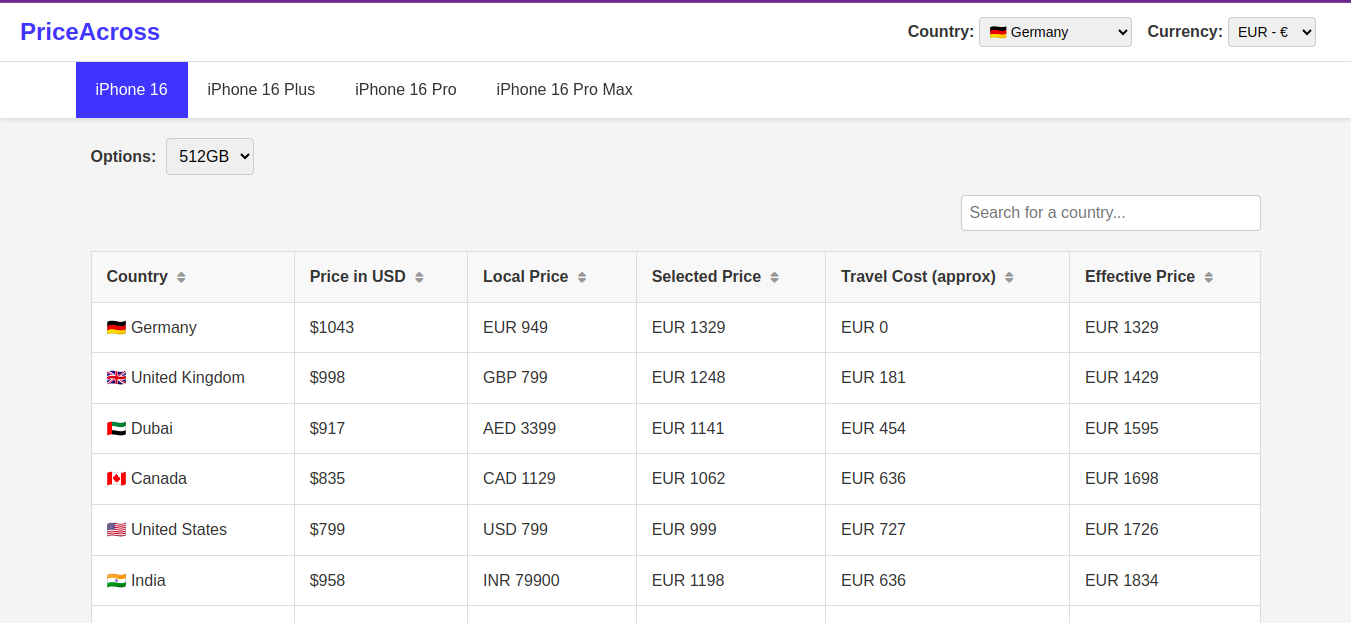This screenshot has height=623, width=1351.
Task: Click the $799 price cell
Action: pyautogui.click(x=381, y=530)
